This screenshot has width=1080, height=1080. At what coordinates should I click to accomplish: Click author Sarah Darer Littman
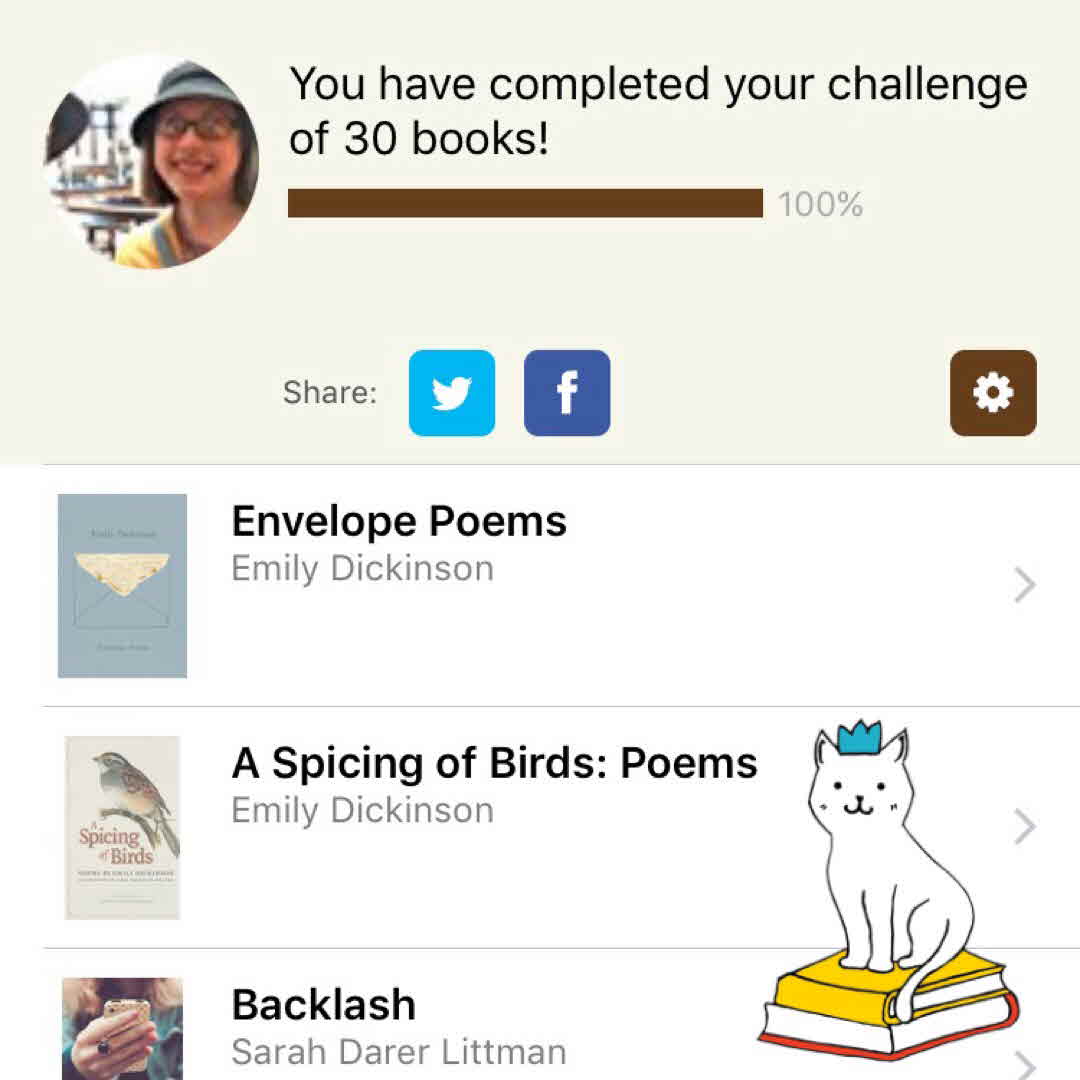coord(398,1052)
